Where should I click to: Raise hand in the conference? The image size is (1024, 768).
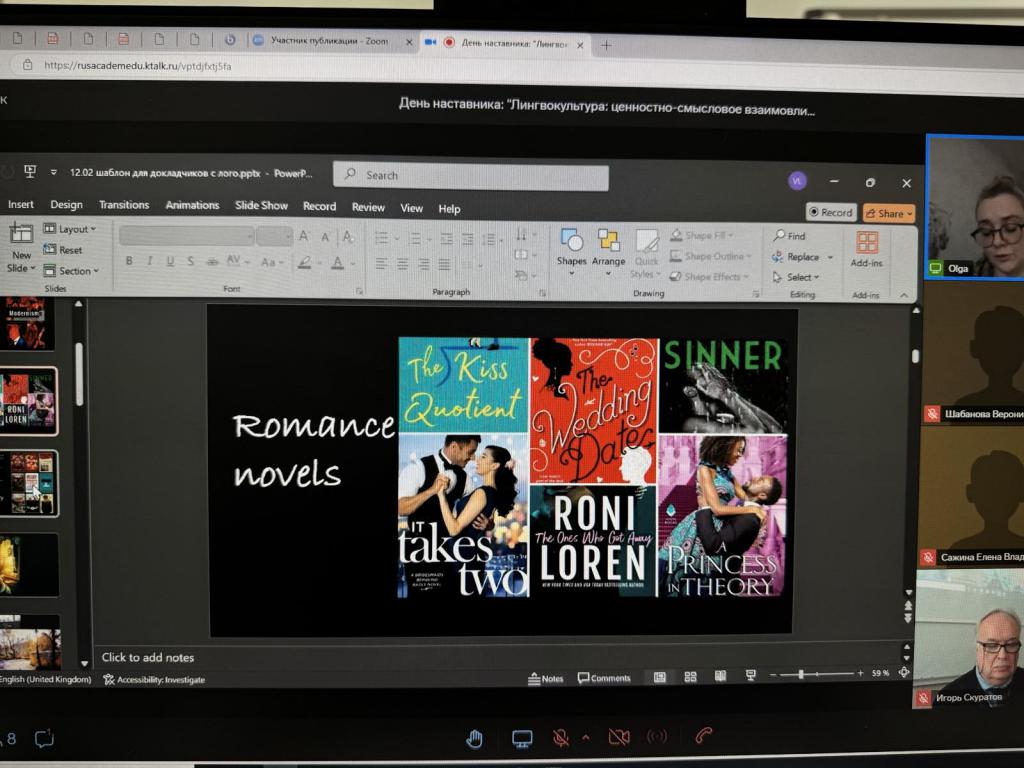[474, 739]
